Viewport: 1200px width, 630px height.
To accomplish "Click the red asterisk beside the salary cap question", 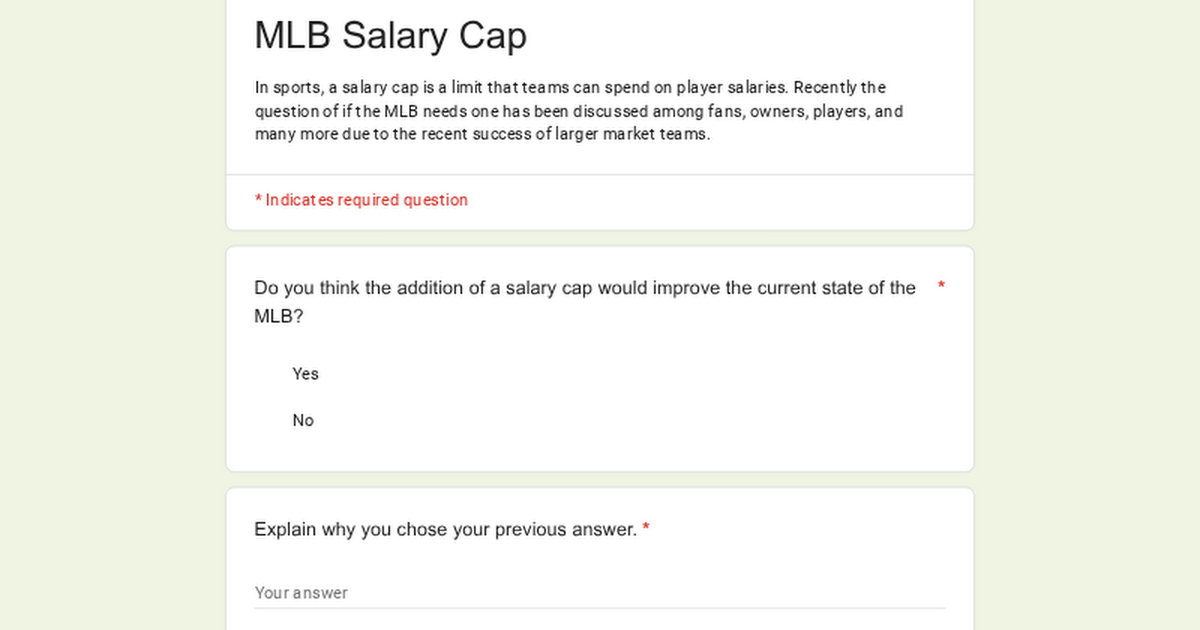I will pos(941,287).
